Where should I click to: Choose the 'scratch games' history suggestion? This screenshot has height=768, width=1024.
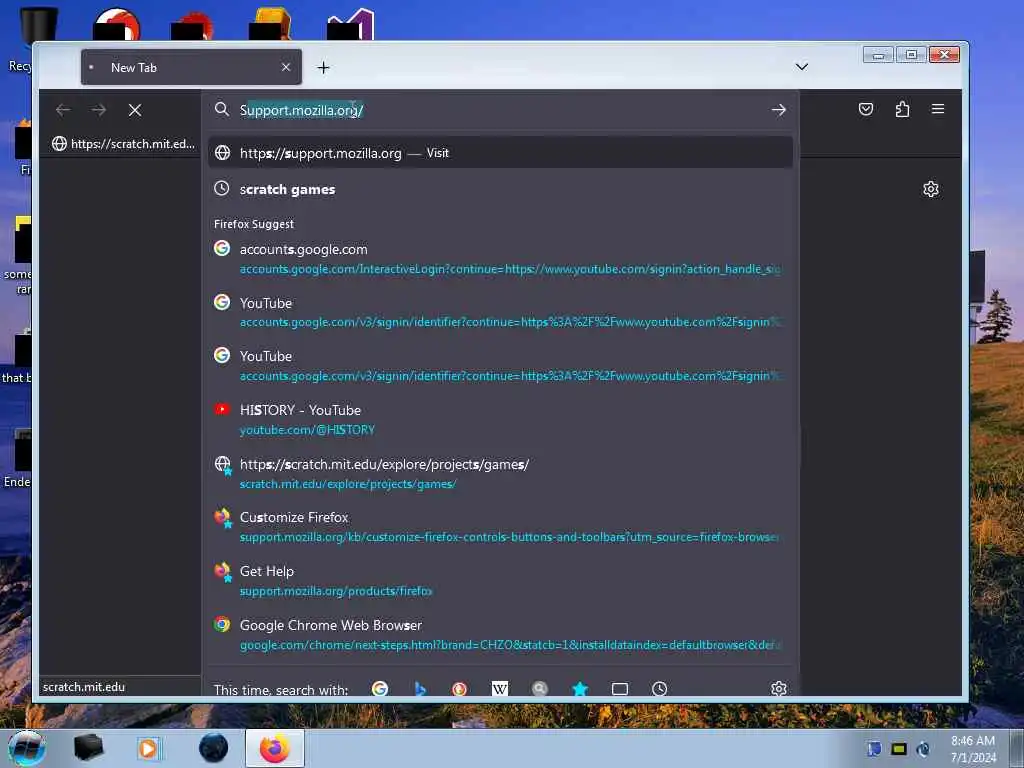point(500,189)
